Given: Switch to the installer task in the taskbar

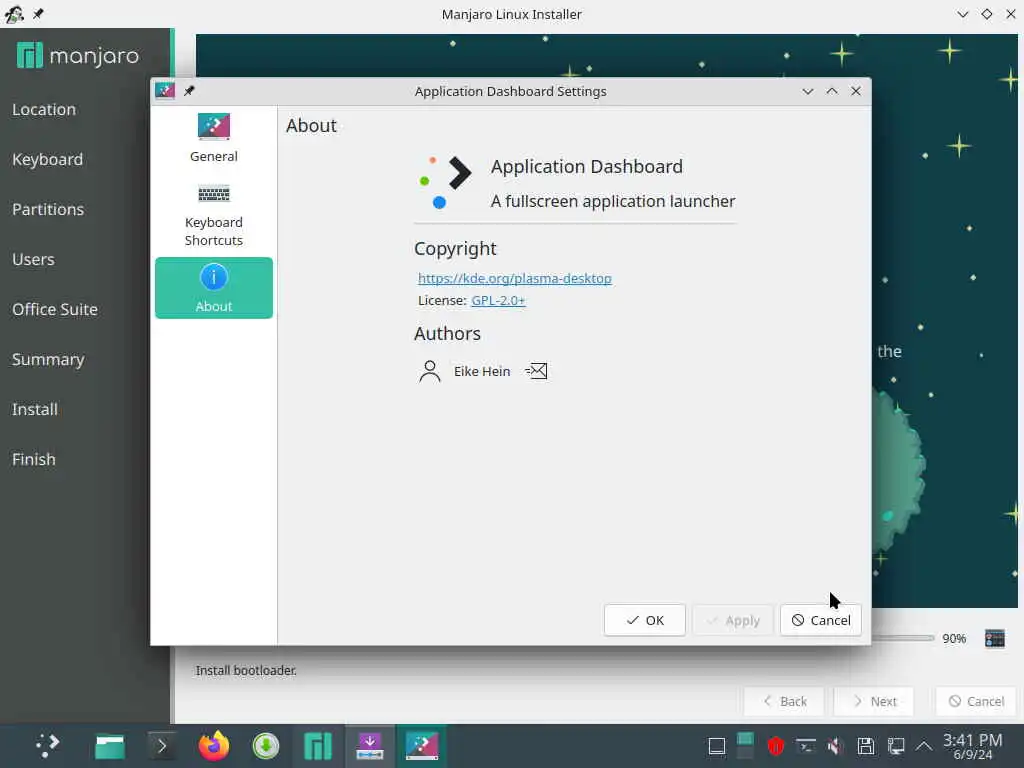Looking at the screenshot, I should [370, 746].
